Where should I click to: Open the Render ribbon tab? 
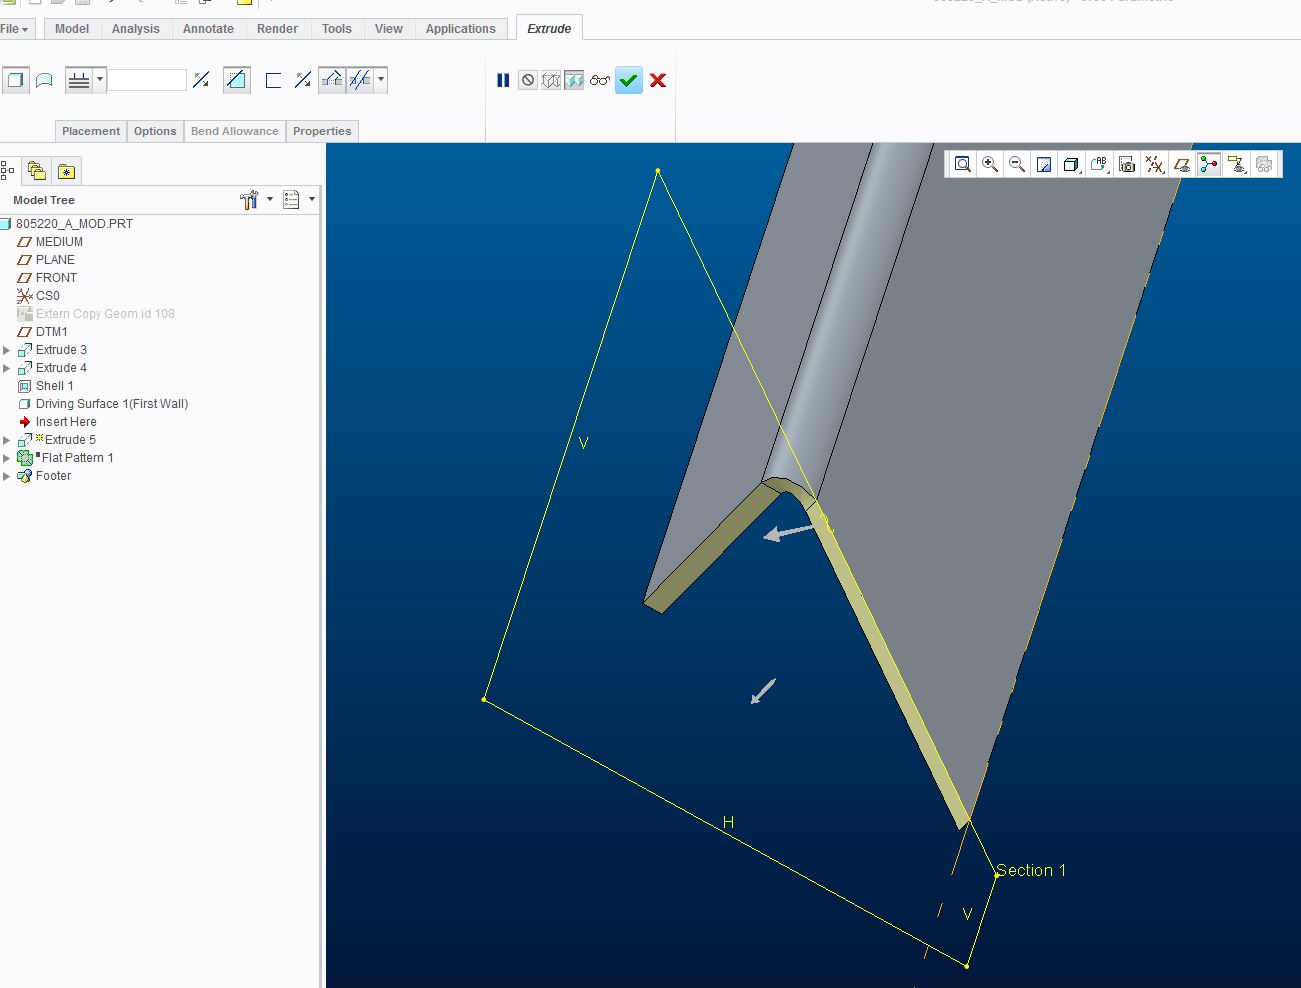coord(277,29)
